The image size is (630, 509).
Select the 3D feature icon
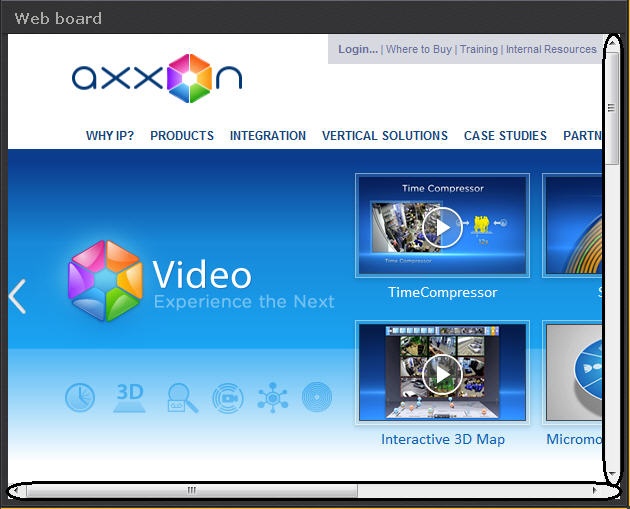tap(129, 398)
